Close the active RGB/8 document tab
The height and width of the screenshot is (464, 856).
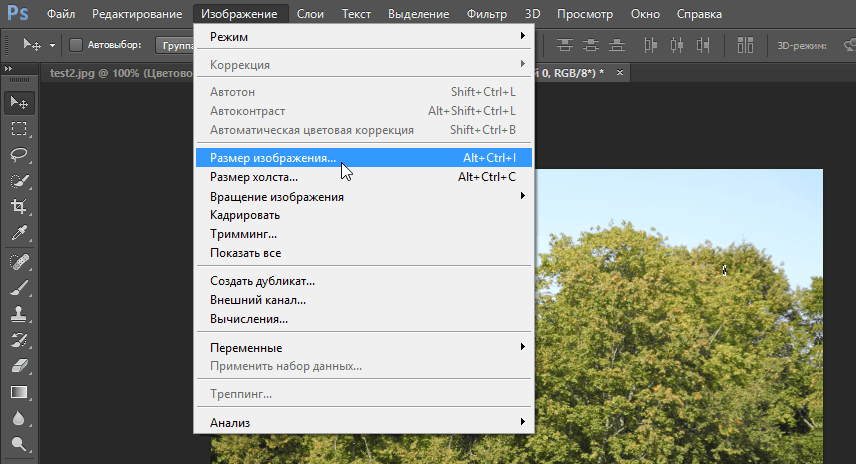(x=620, y=74)
